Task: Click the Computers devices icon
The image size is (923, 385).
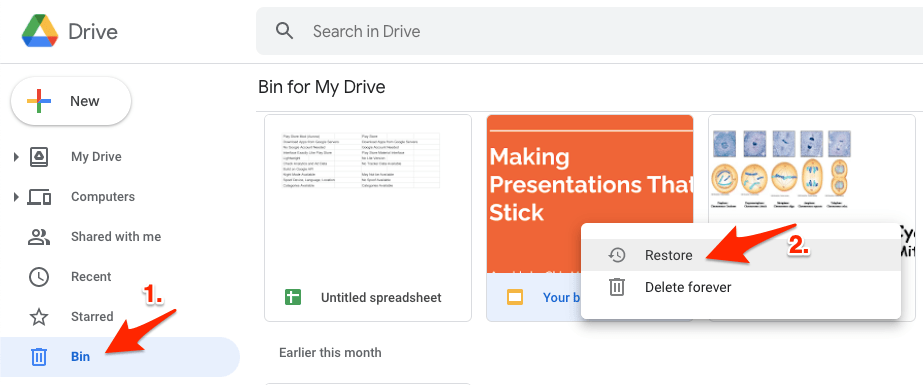Action: [x=39, y=197]
